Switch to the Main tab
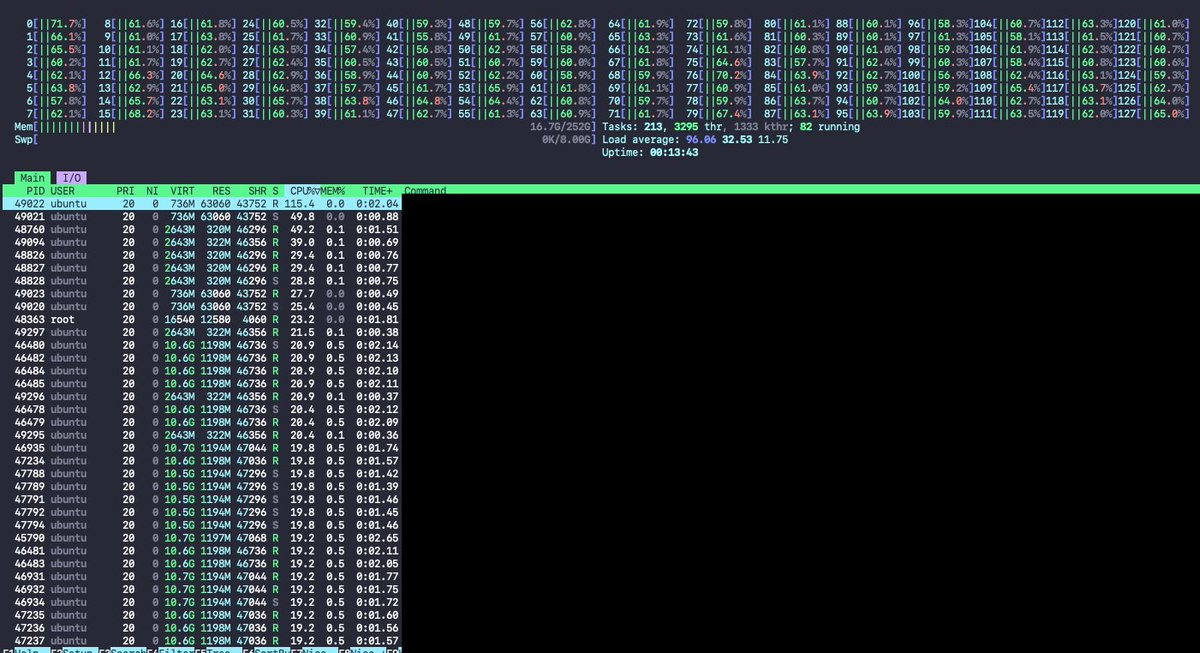 click(x=34, y=177)
